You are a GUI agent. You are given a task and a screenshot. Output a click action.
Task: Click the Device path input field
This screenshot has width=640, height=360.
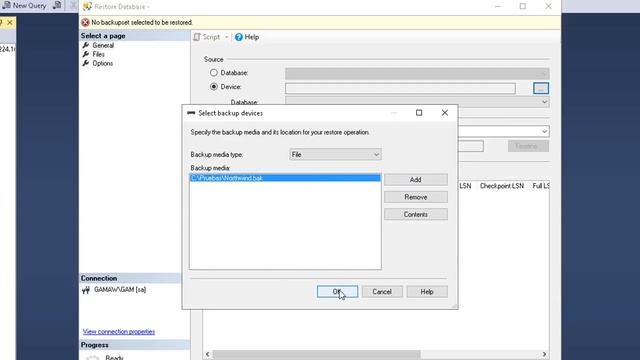[400, 88]
